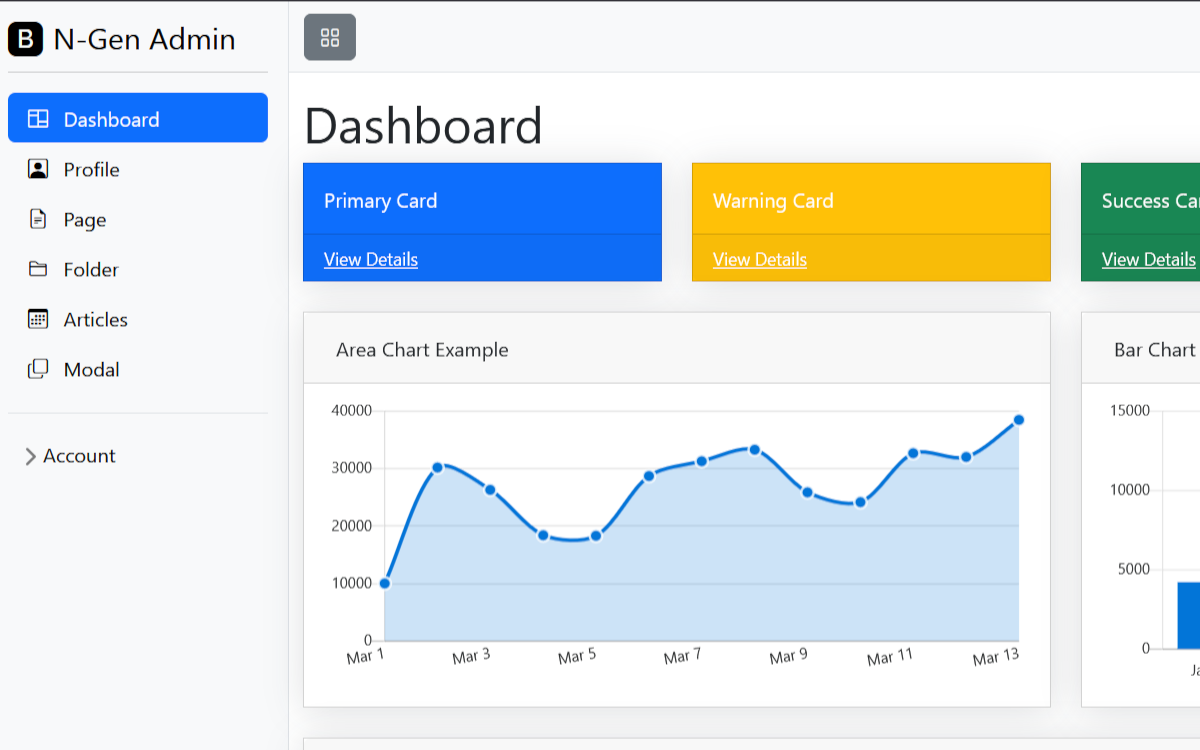
Task: Click View Details on Primary Card
Action: click(x=371, y=260)
